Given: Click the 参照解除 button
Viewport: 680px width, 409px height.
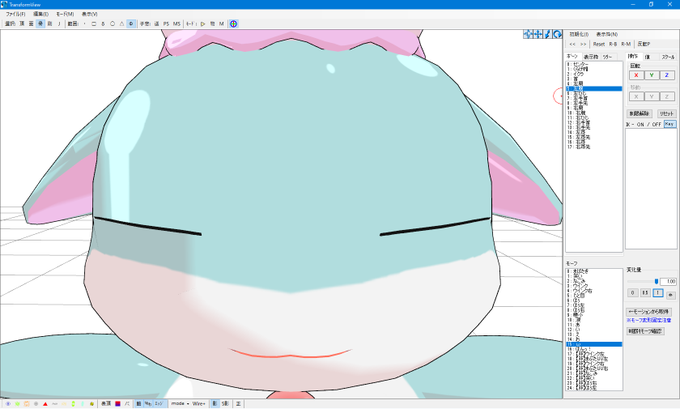Looking at the screenshot, I should pos(640,114).
